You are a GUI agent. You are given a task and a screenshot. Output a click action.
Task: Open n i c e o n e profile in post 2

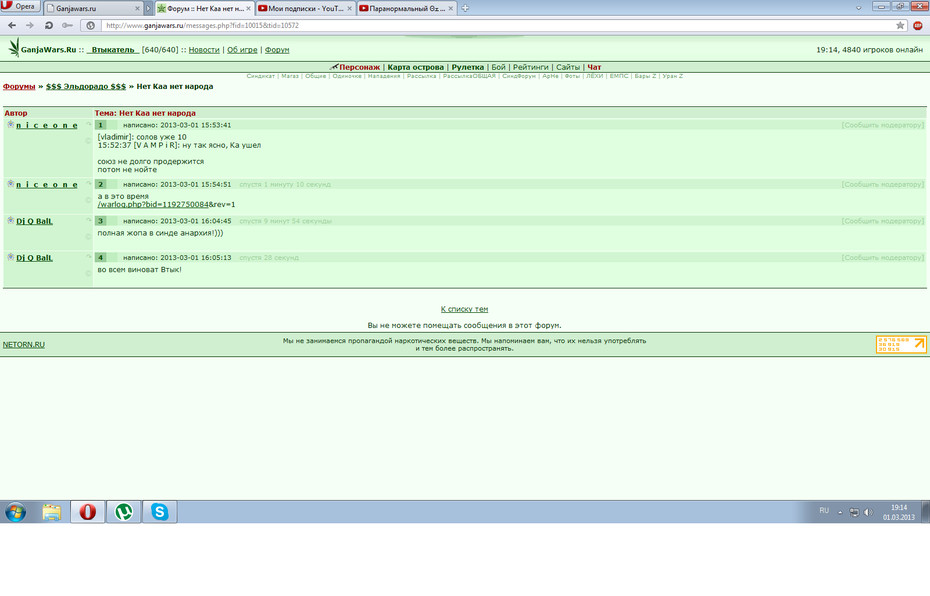click(x=47, y=184)
